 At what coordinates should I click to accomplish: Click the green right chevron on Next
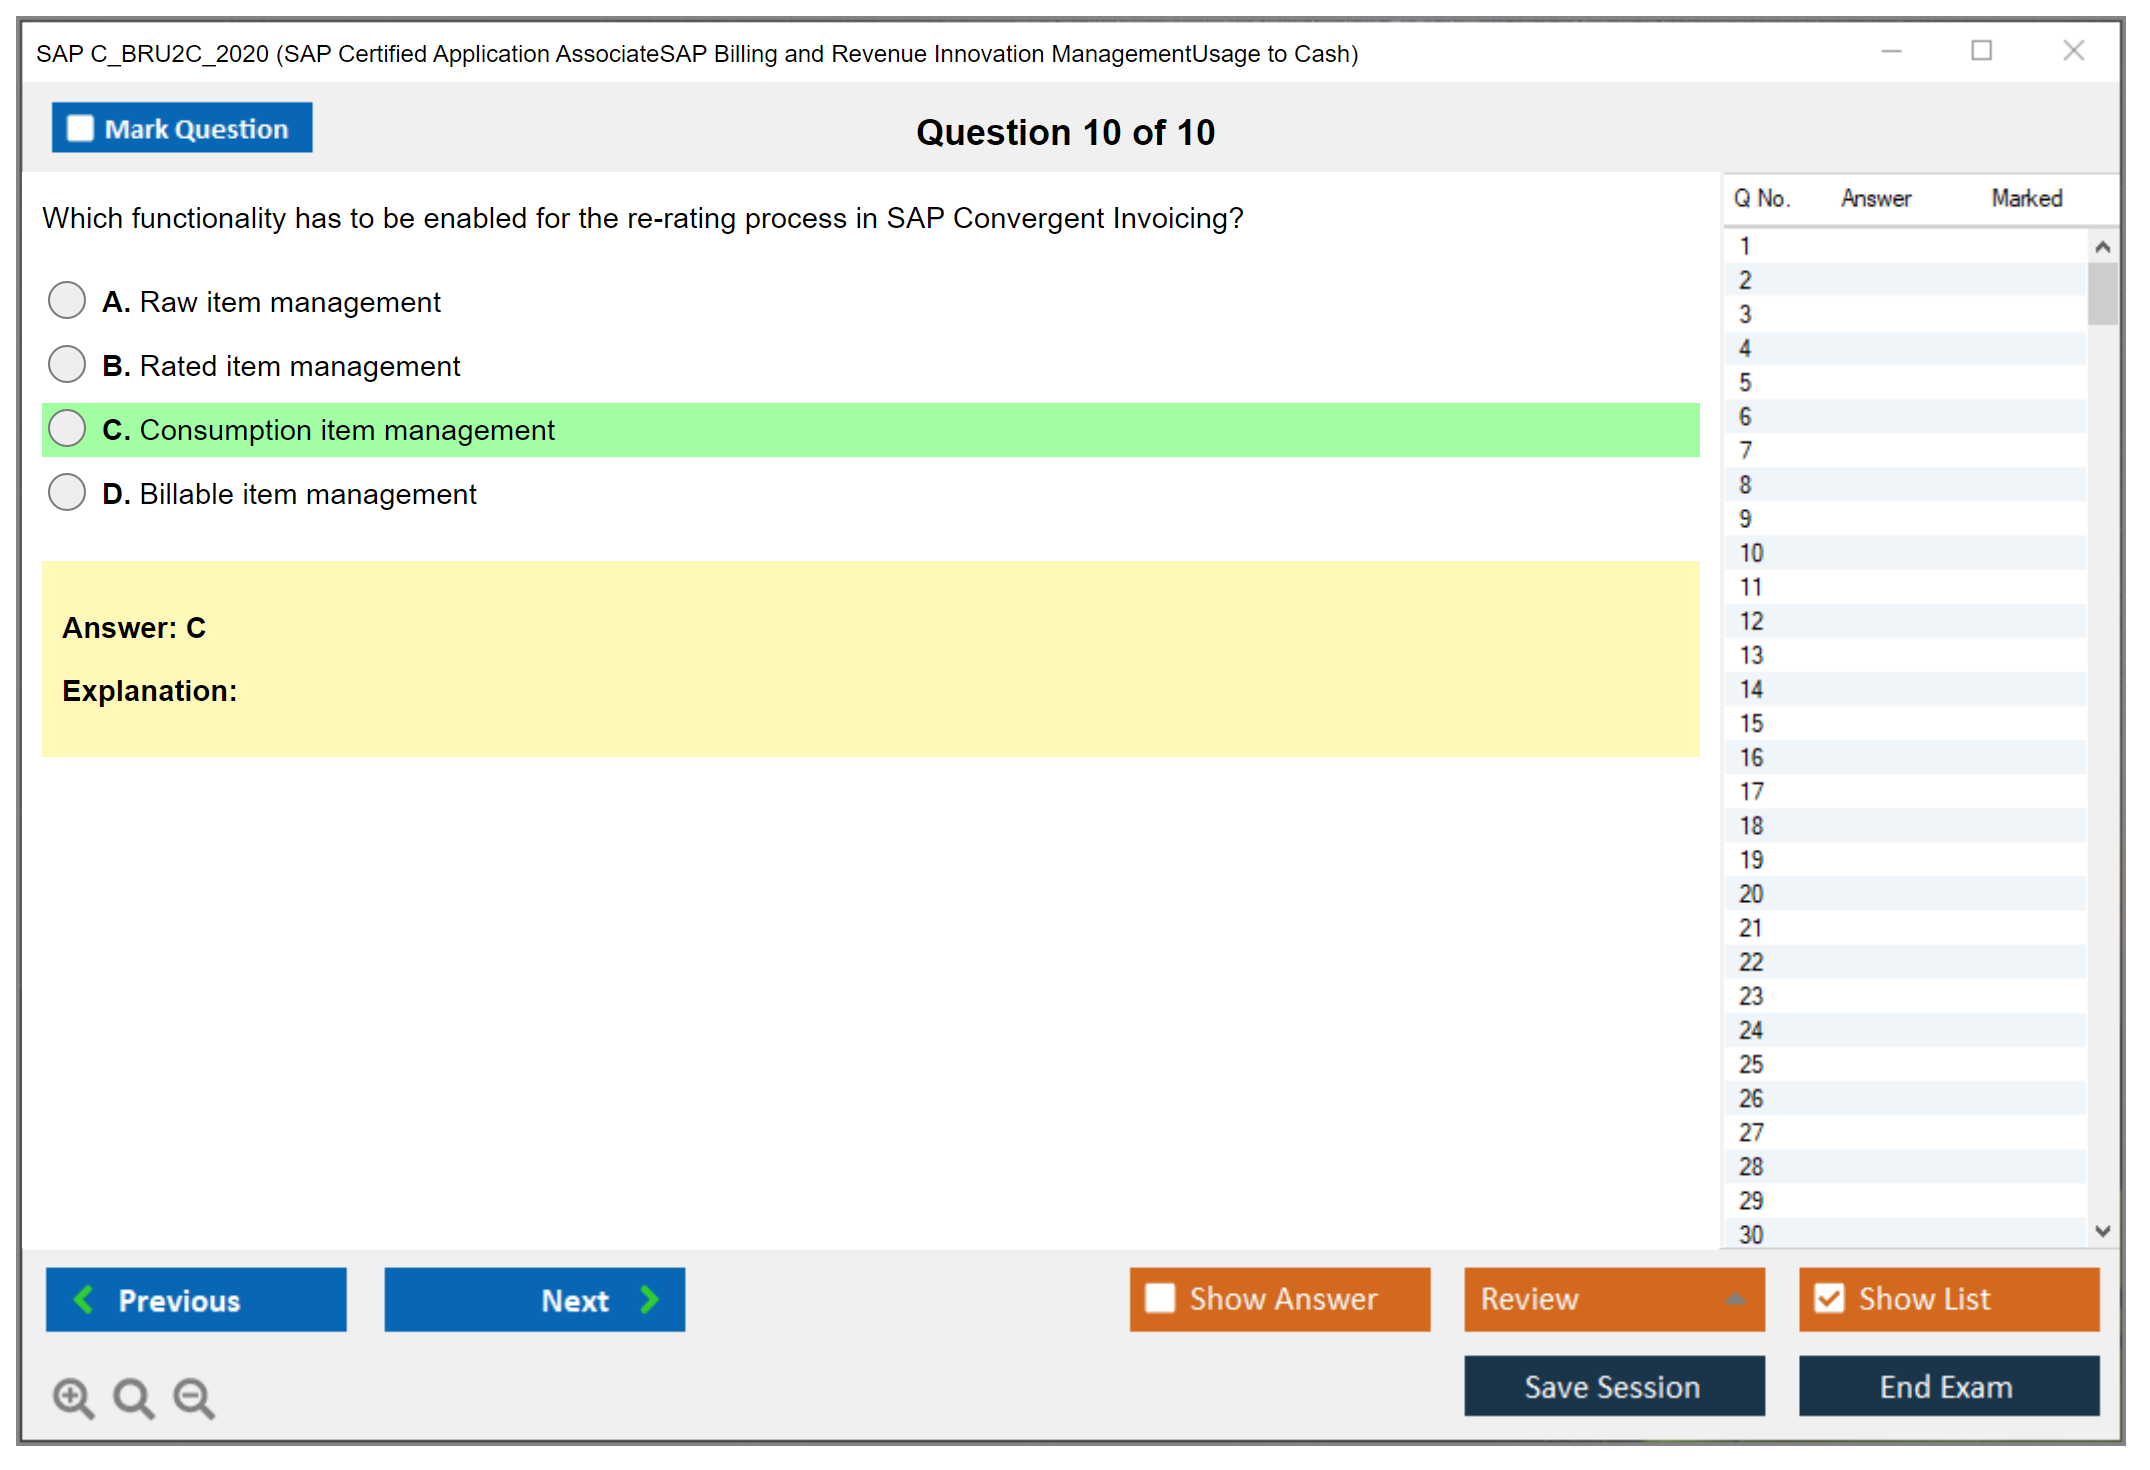[649, 1299]
